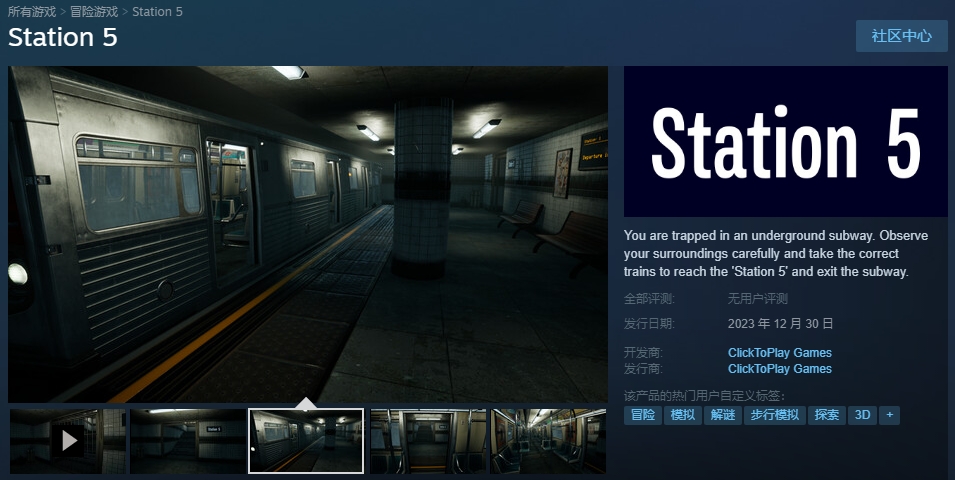
Task: Click the 3D tag
Action: 862,415
